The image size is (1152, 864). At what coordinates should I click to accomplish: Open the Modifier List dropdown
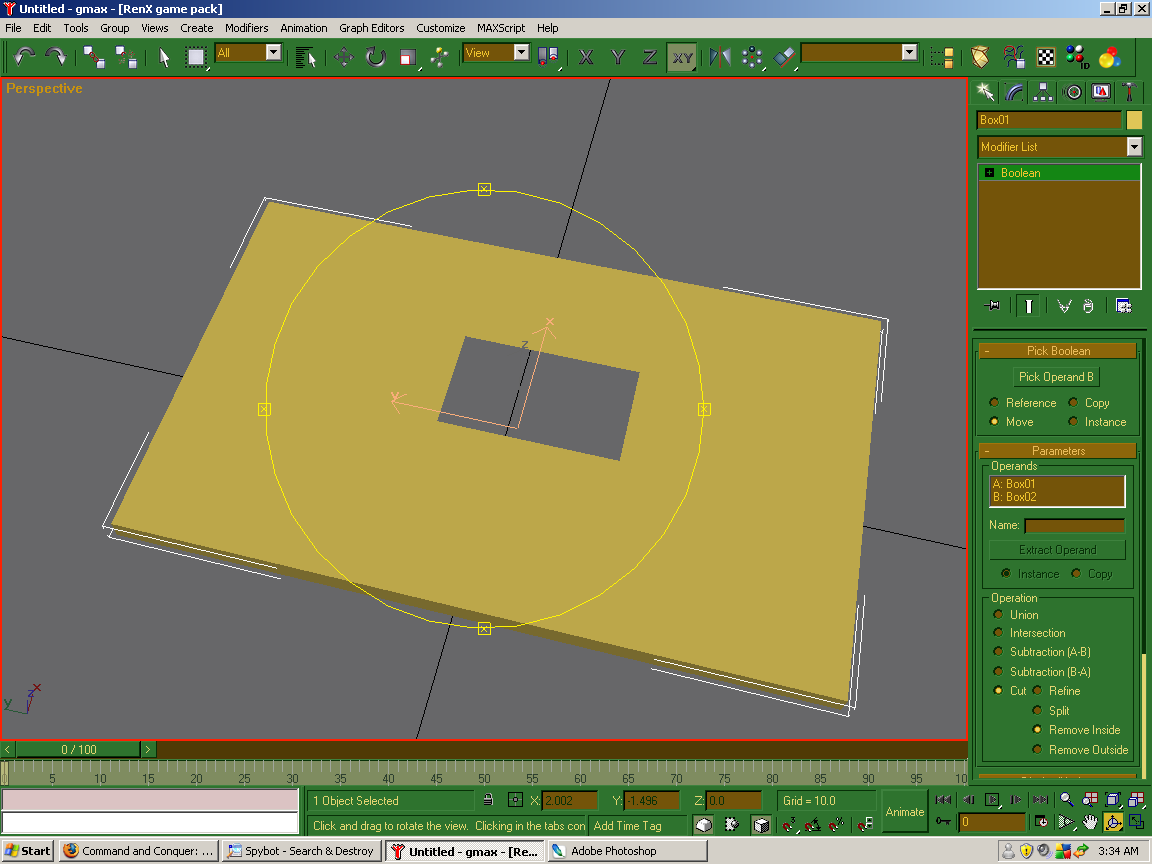1134,147
